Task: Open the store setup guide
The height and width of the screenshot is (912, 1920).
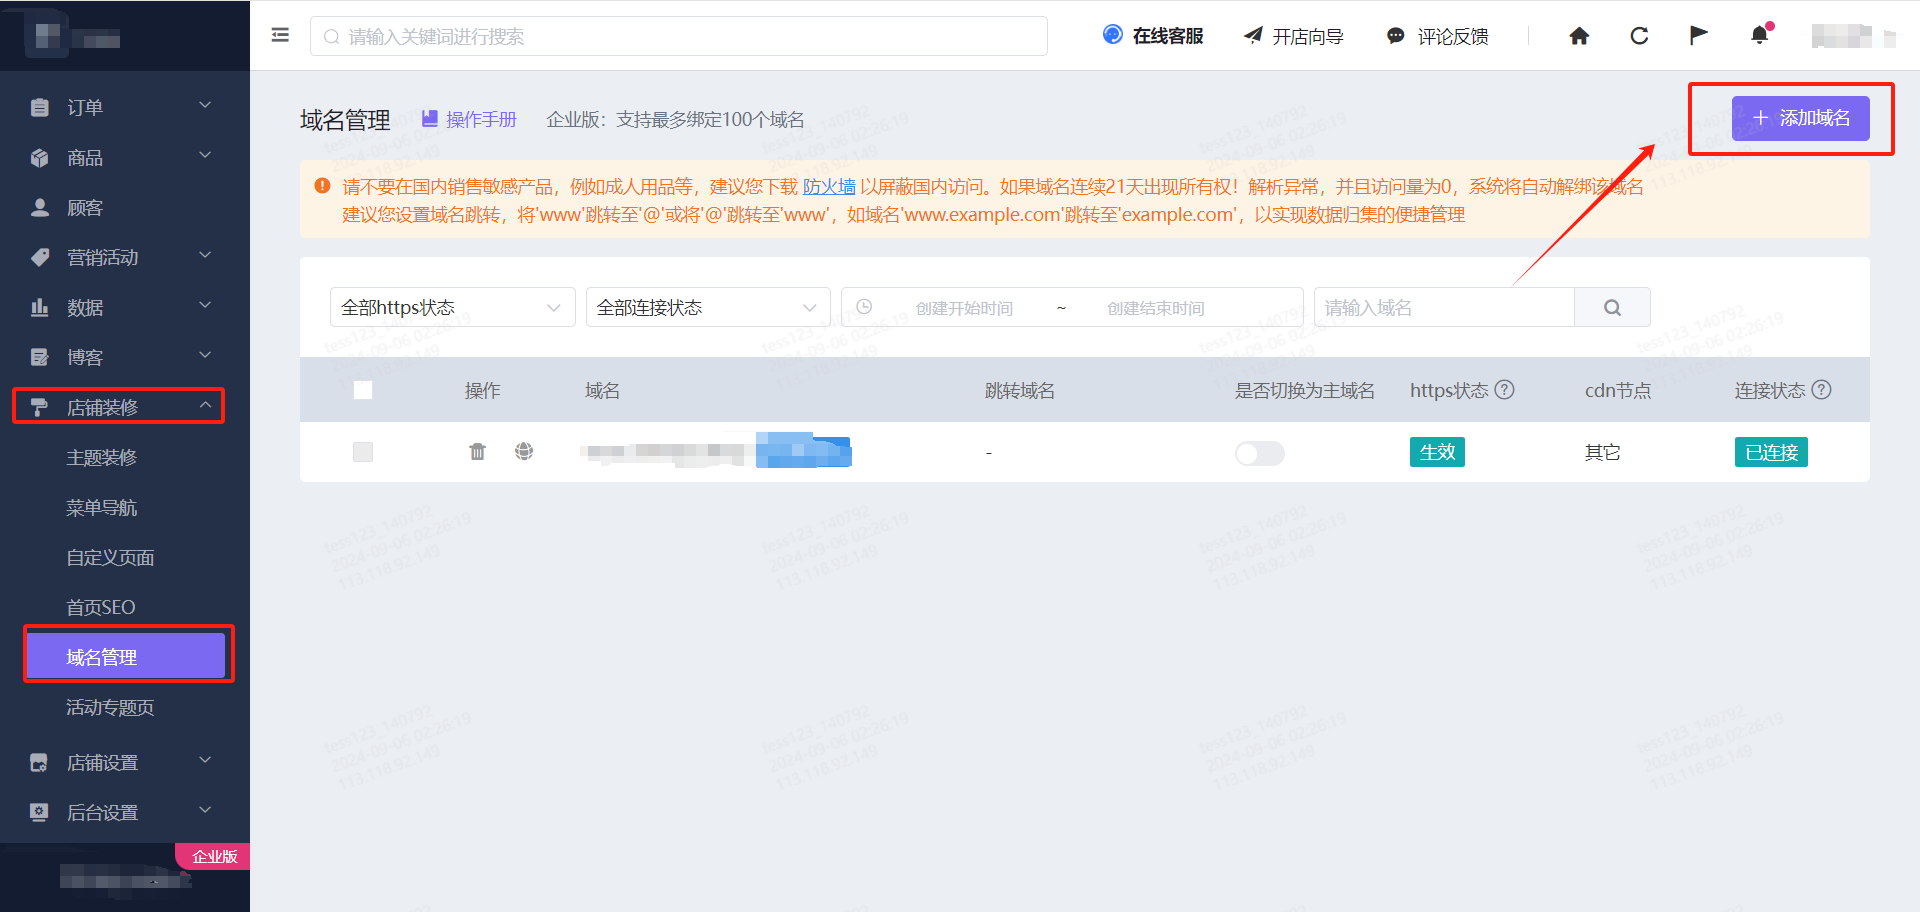Action: (x=1293, y=36)
